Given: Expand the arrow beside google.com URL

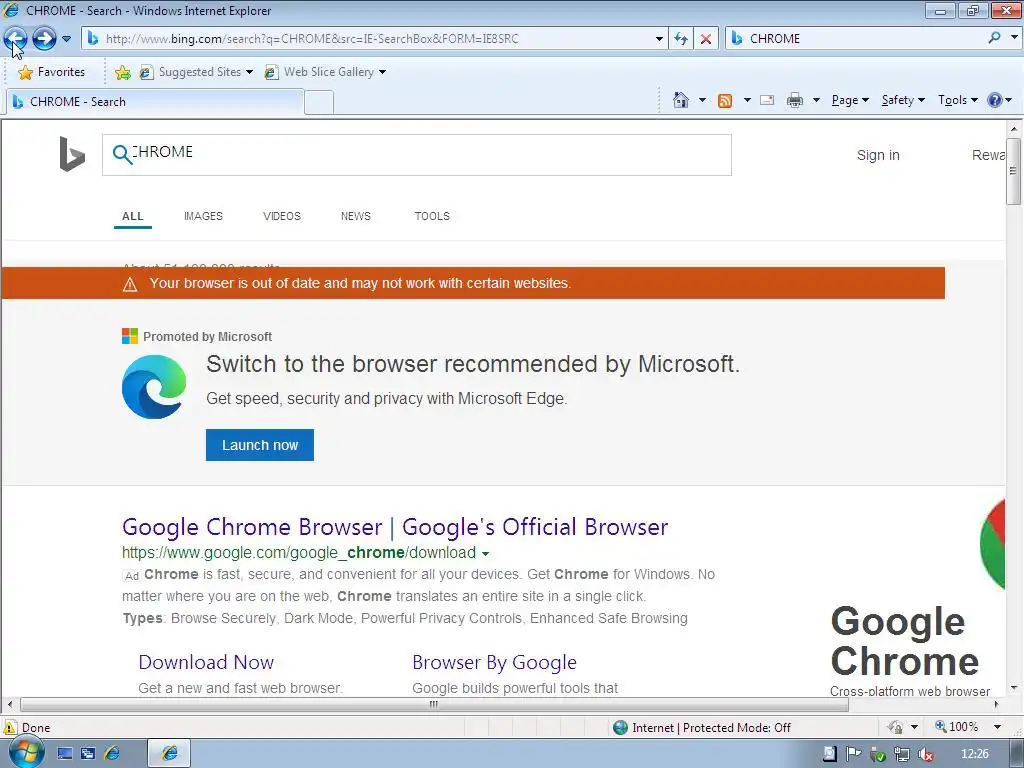Looking at the screenshot, I should (485, 554).
